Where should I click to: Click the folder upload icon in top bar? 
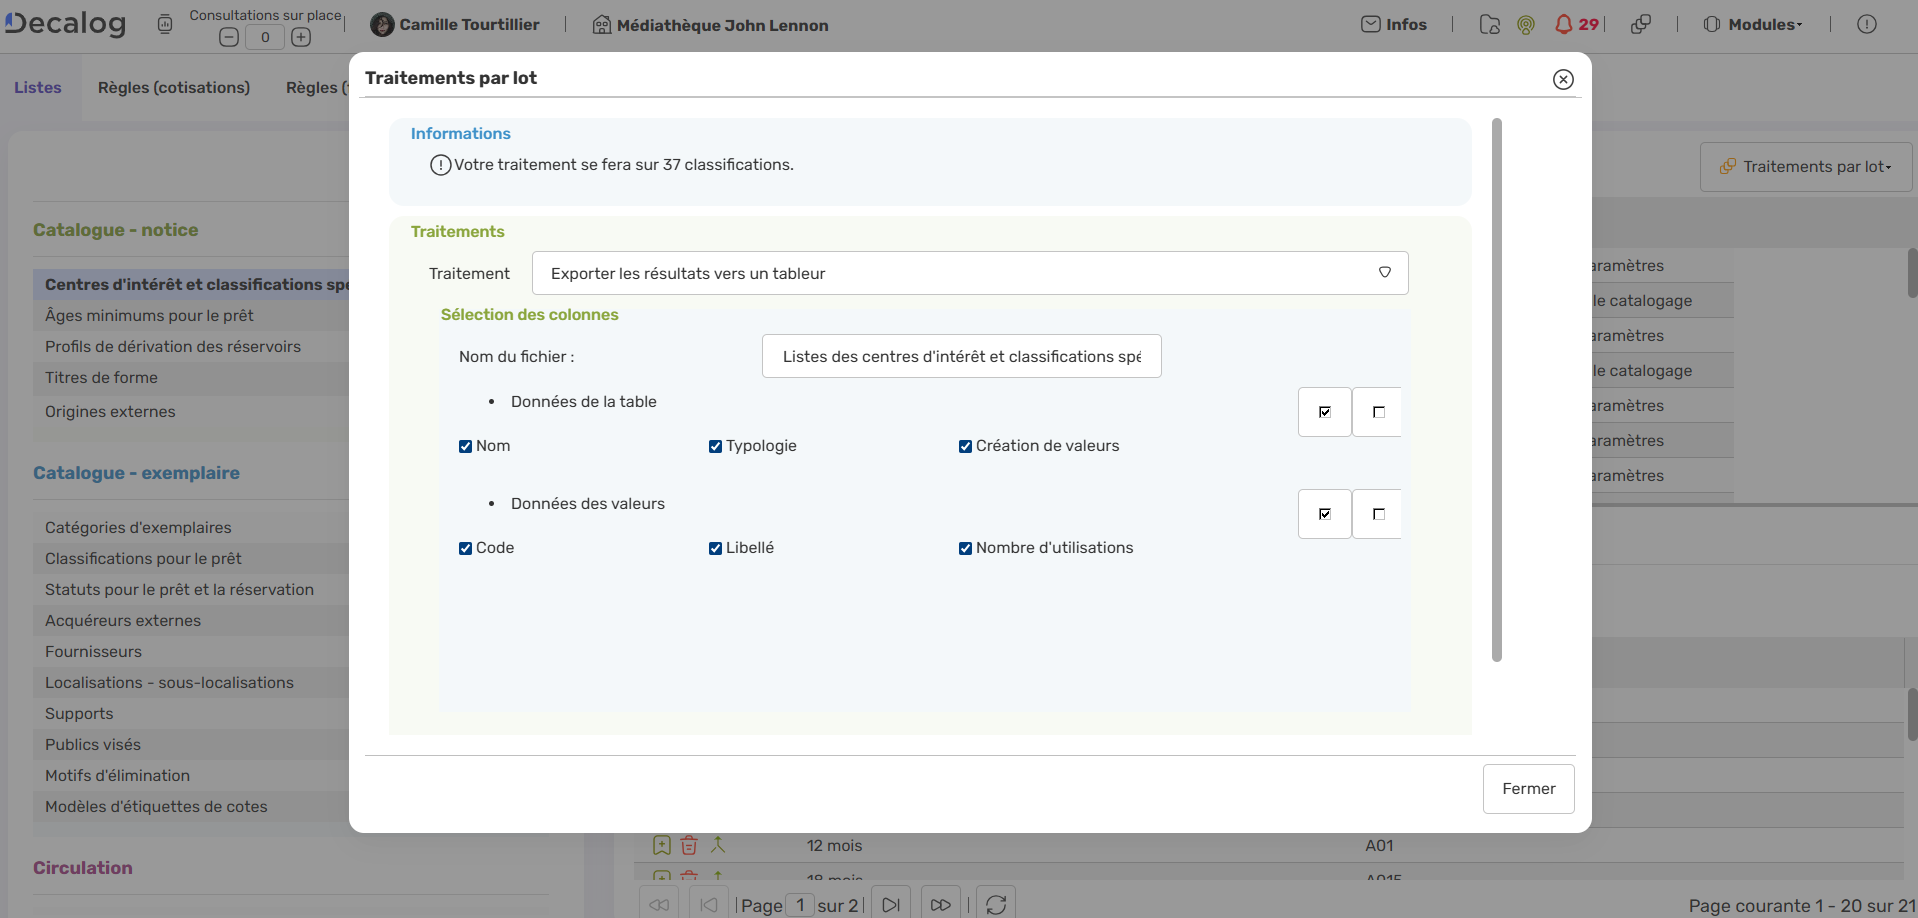pyautogui.click(x=1489, y=24)
